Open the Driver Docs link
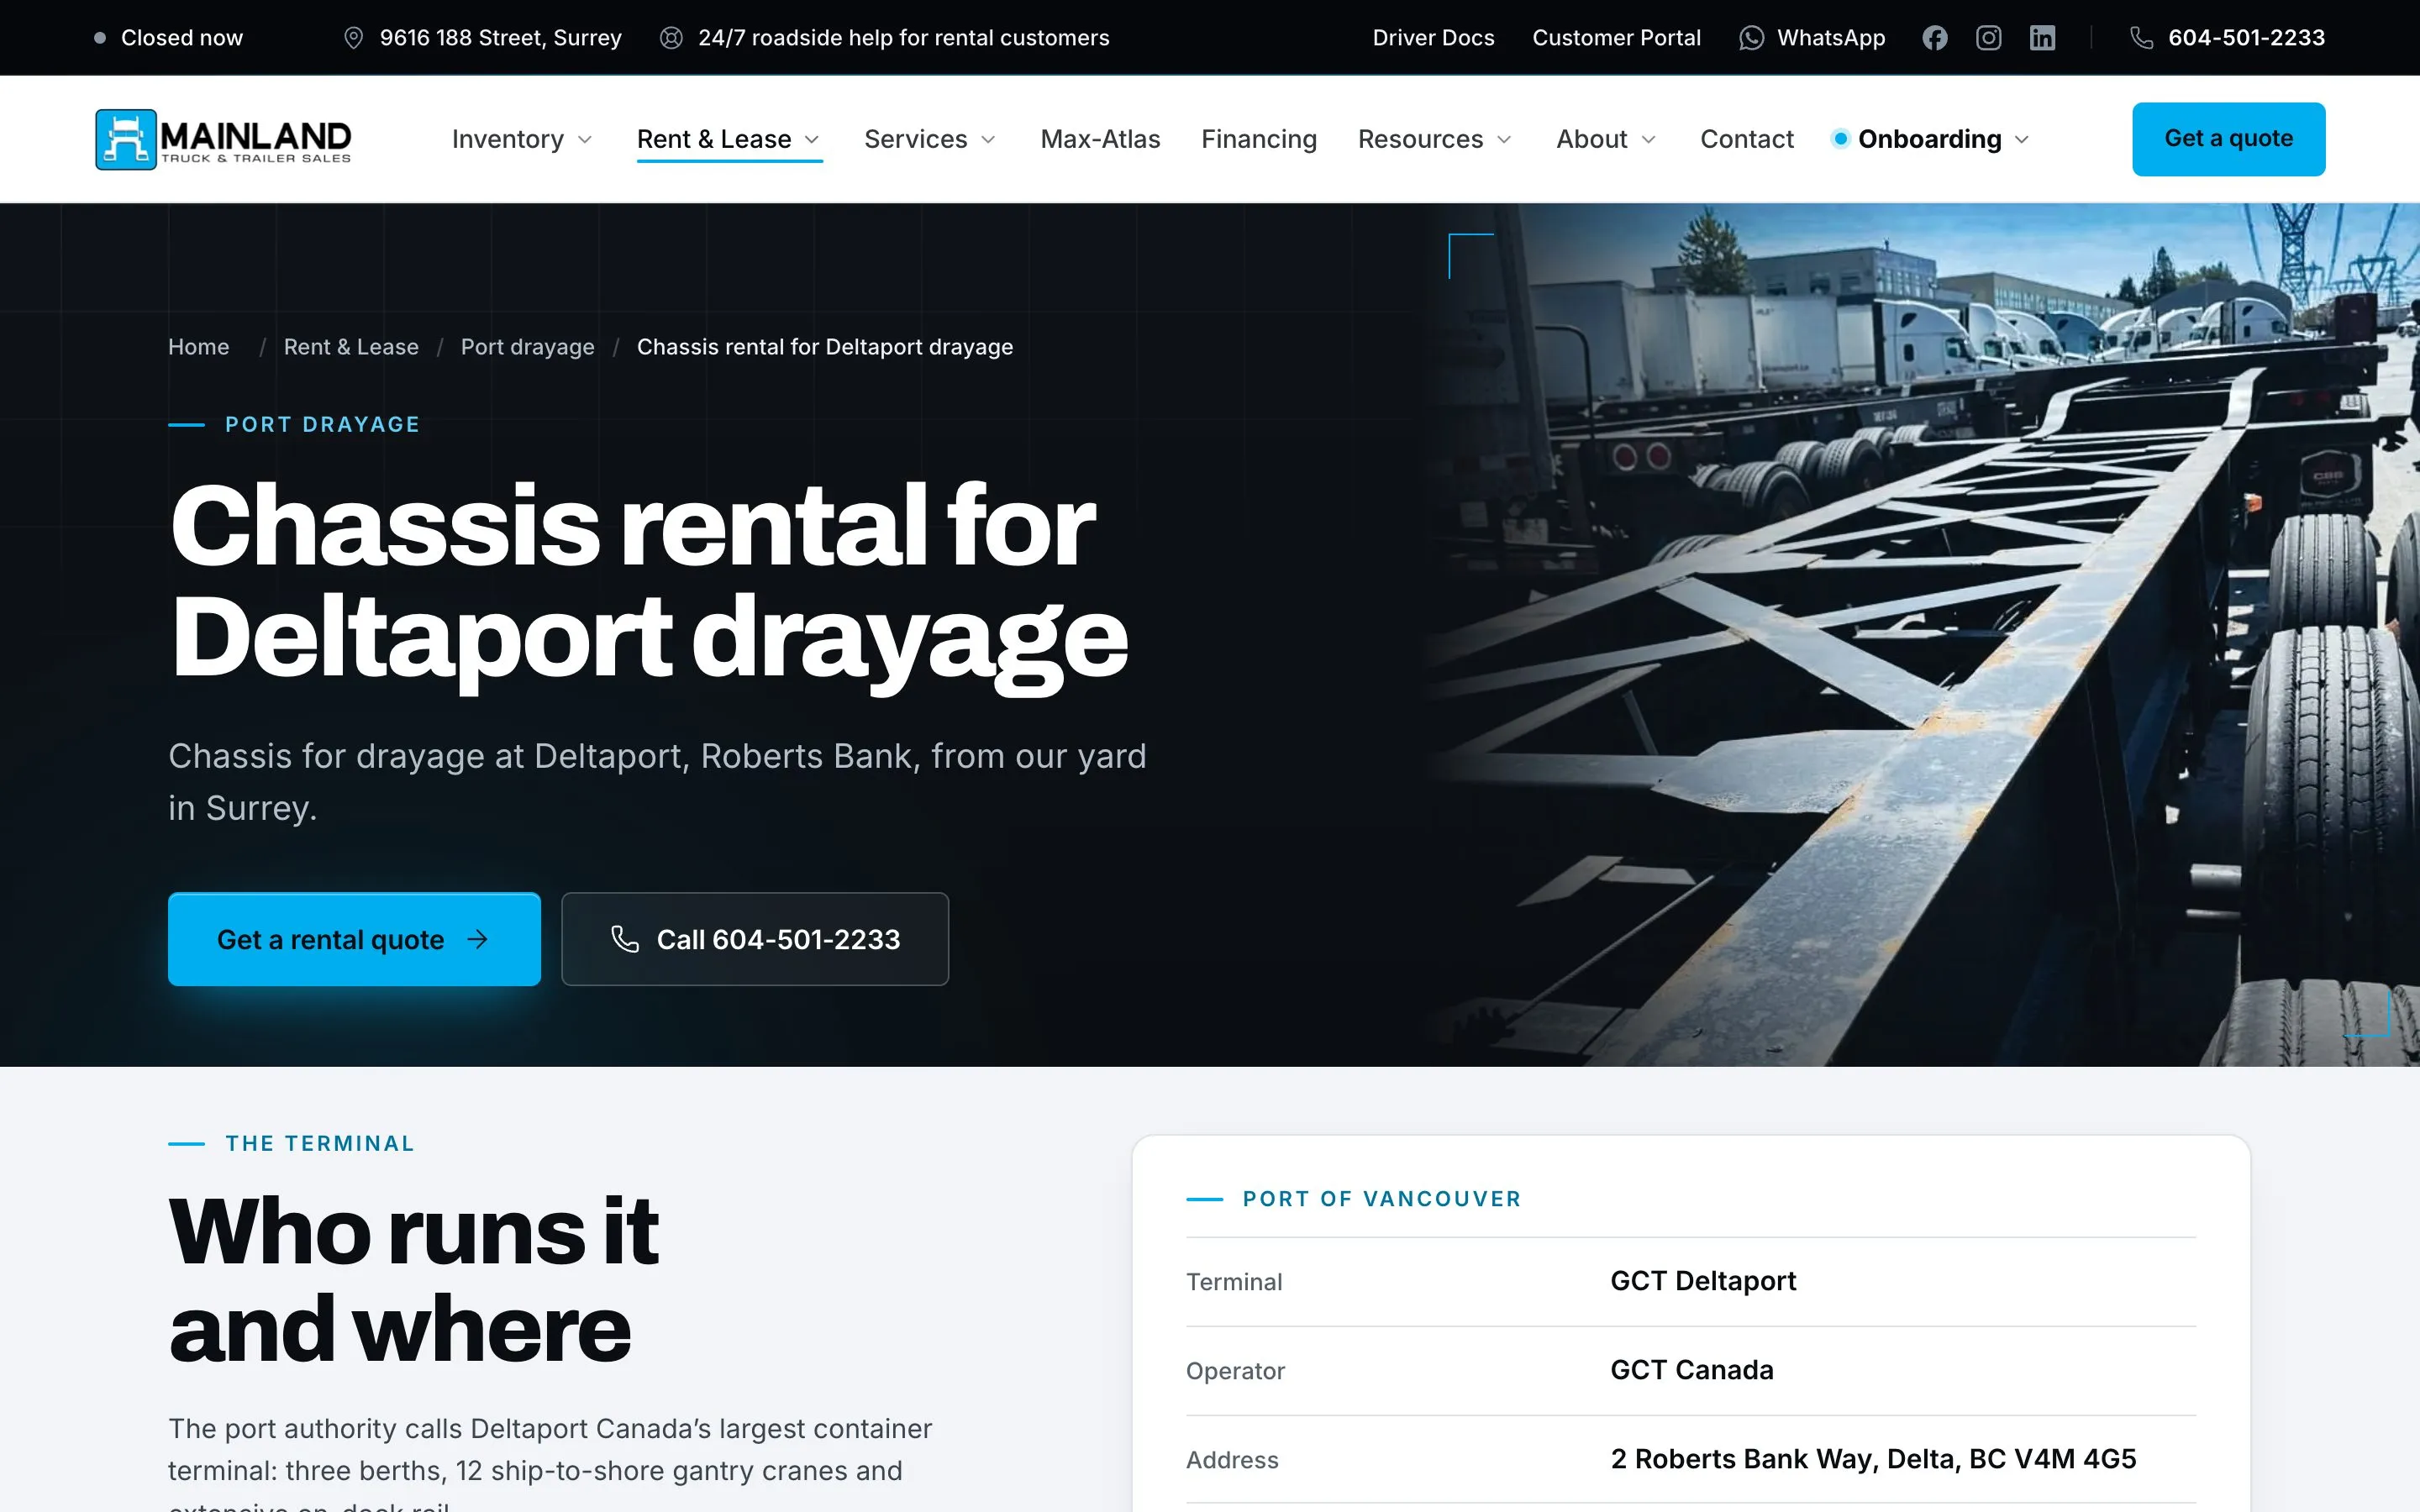The width and height of the screenshot is (2420, 1512). click(x=1433, y=38)
